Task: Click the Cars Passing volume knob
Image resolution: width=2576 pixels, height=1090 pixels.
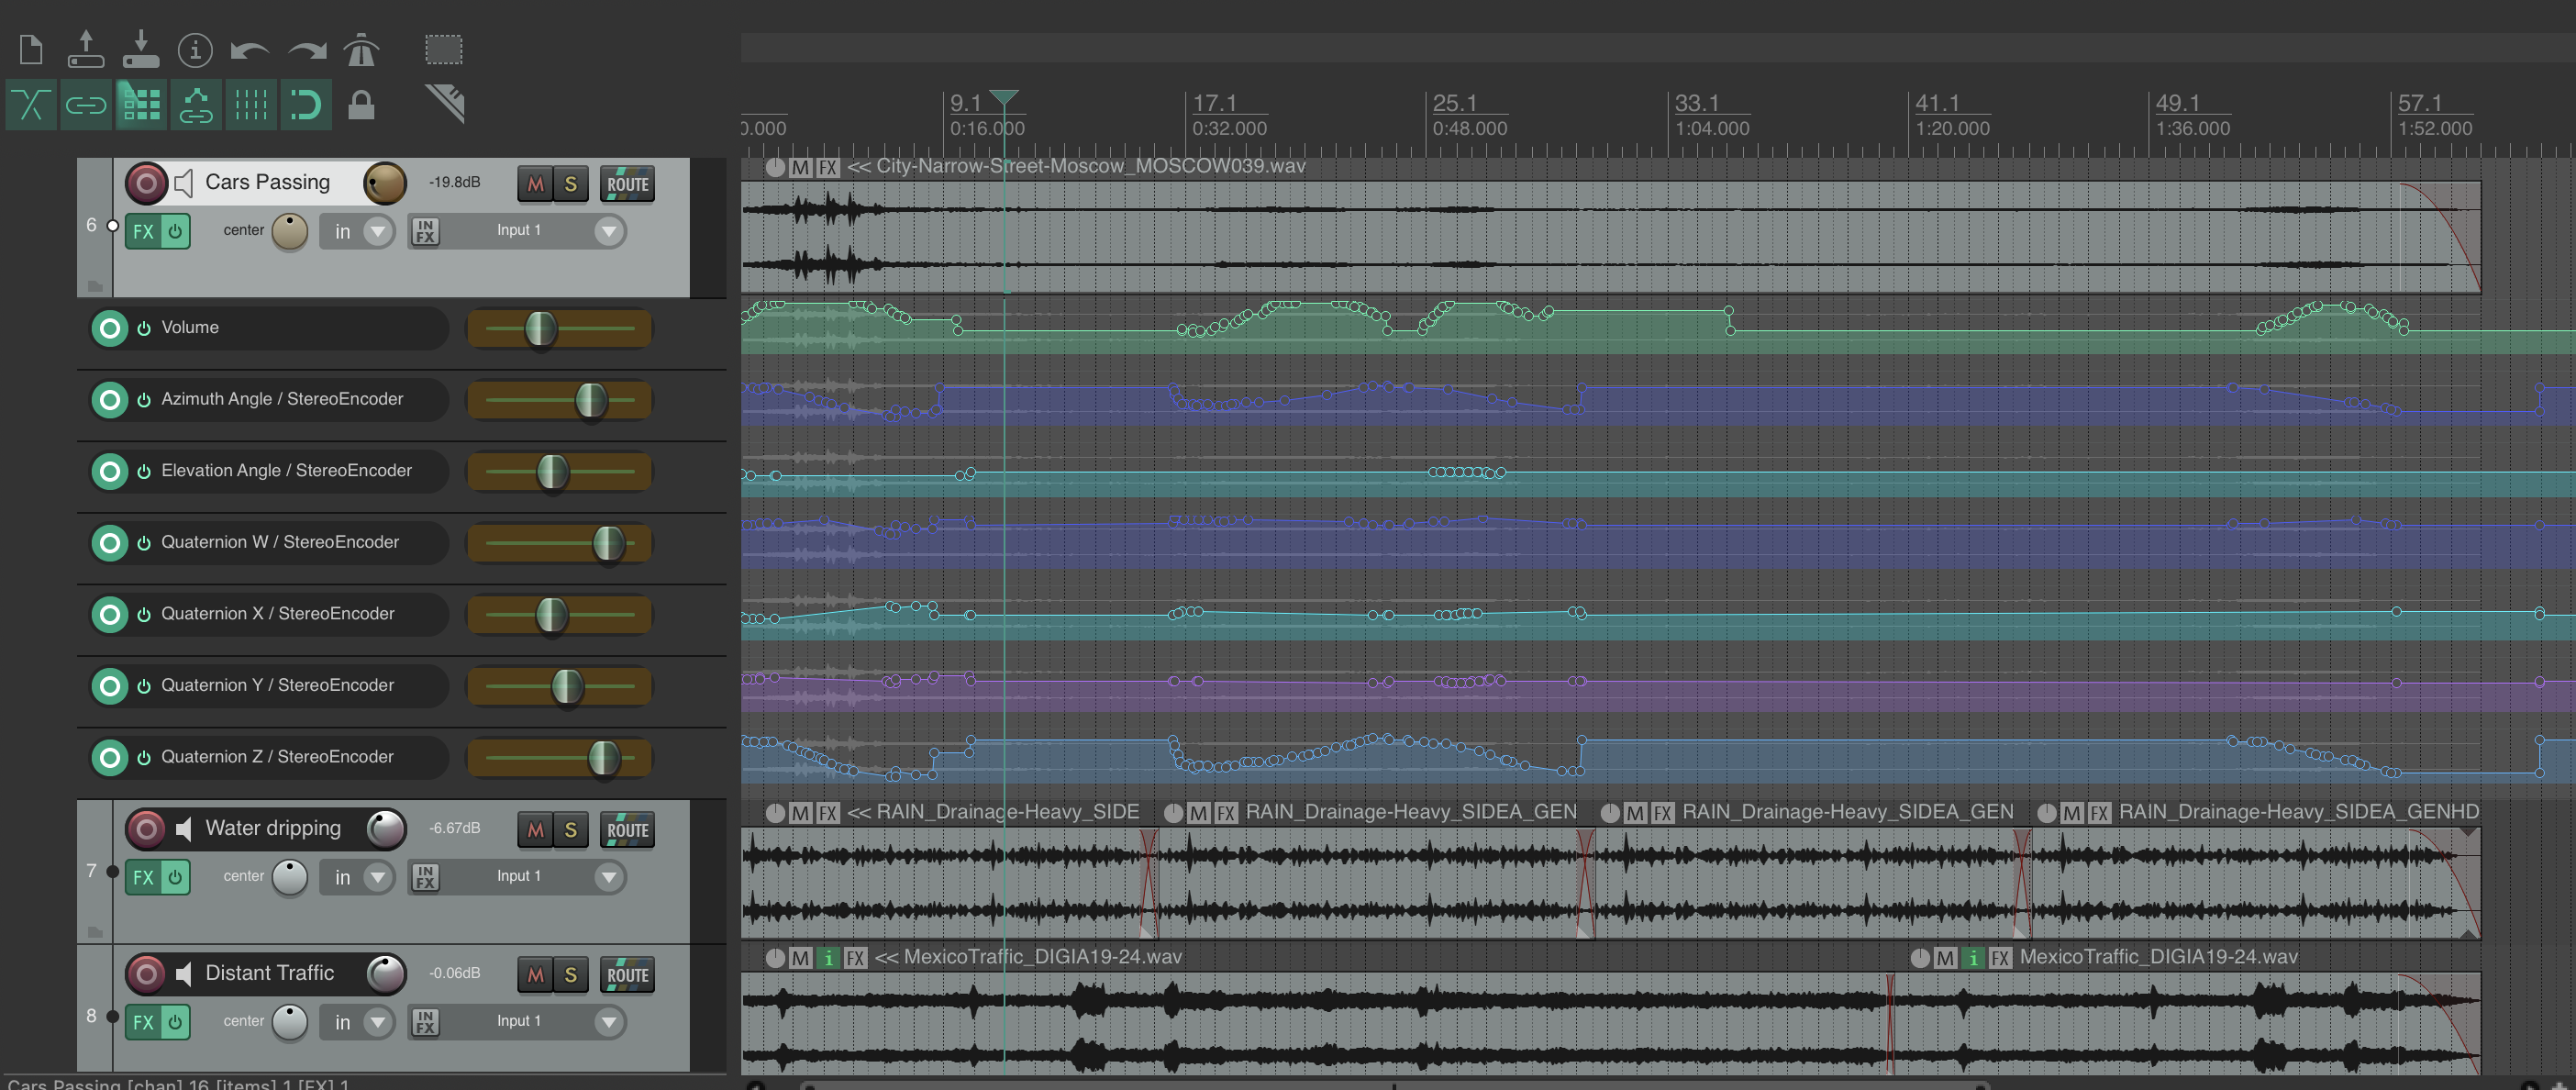Action: (384, 183)
